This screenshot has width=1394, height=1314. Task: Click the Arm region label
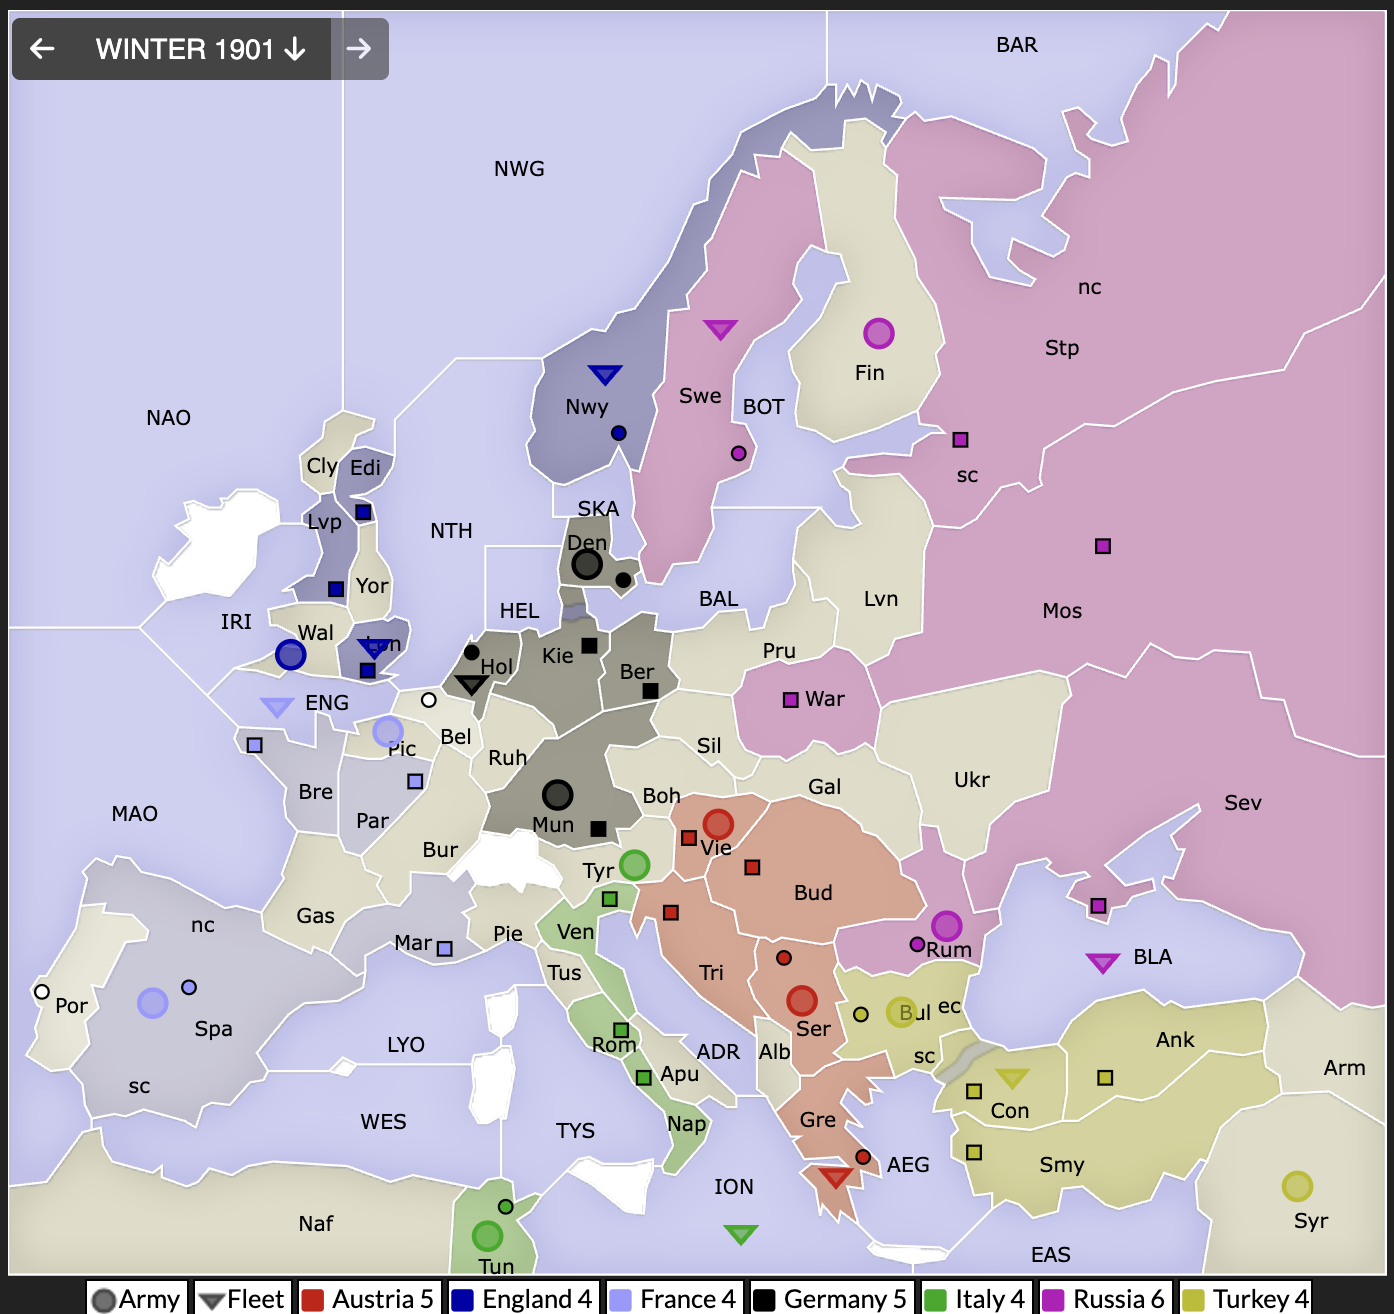(1344, 1067)
